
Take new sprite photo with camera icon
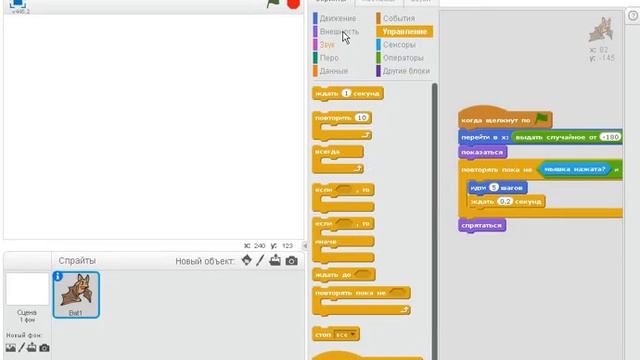coord(291,261)
